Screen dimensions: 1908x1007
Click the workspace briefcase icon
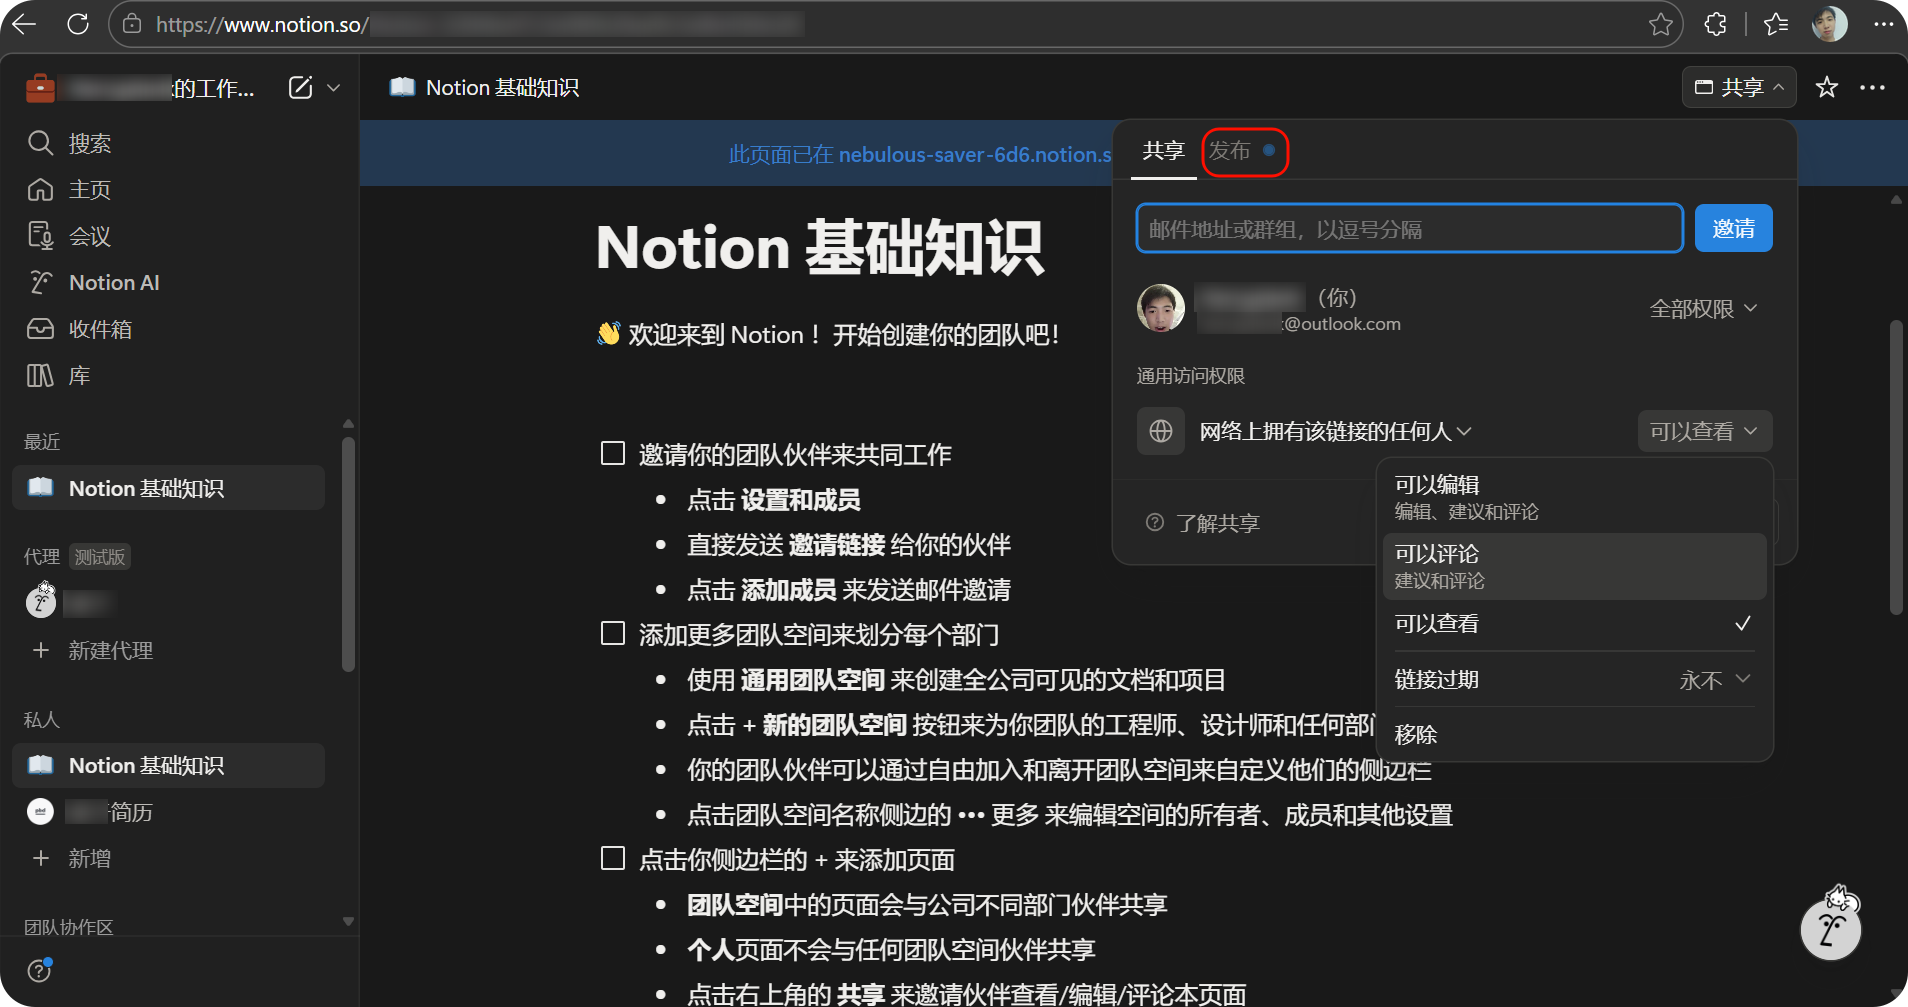tap(40, 88)
